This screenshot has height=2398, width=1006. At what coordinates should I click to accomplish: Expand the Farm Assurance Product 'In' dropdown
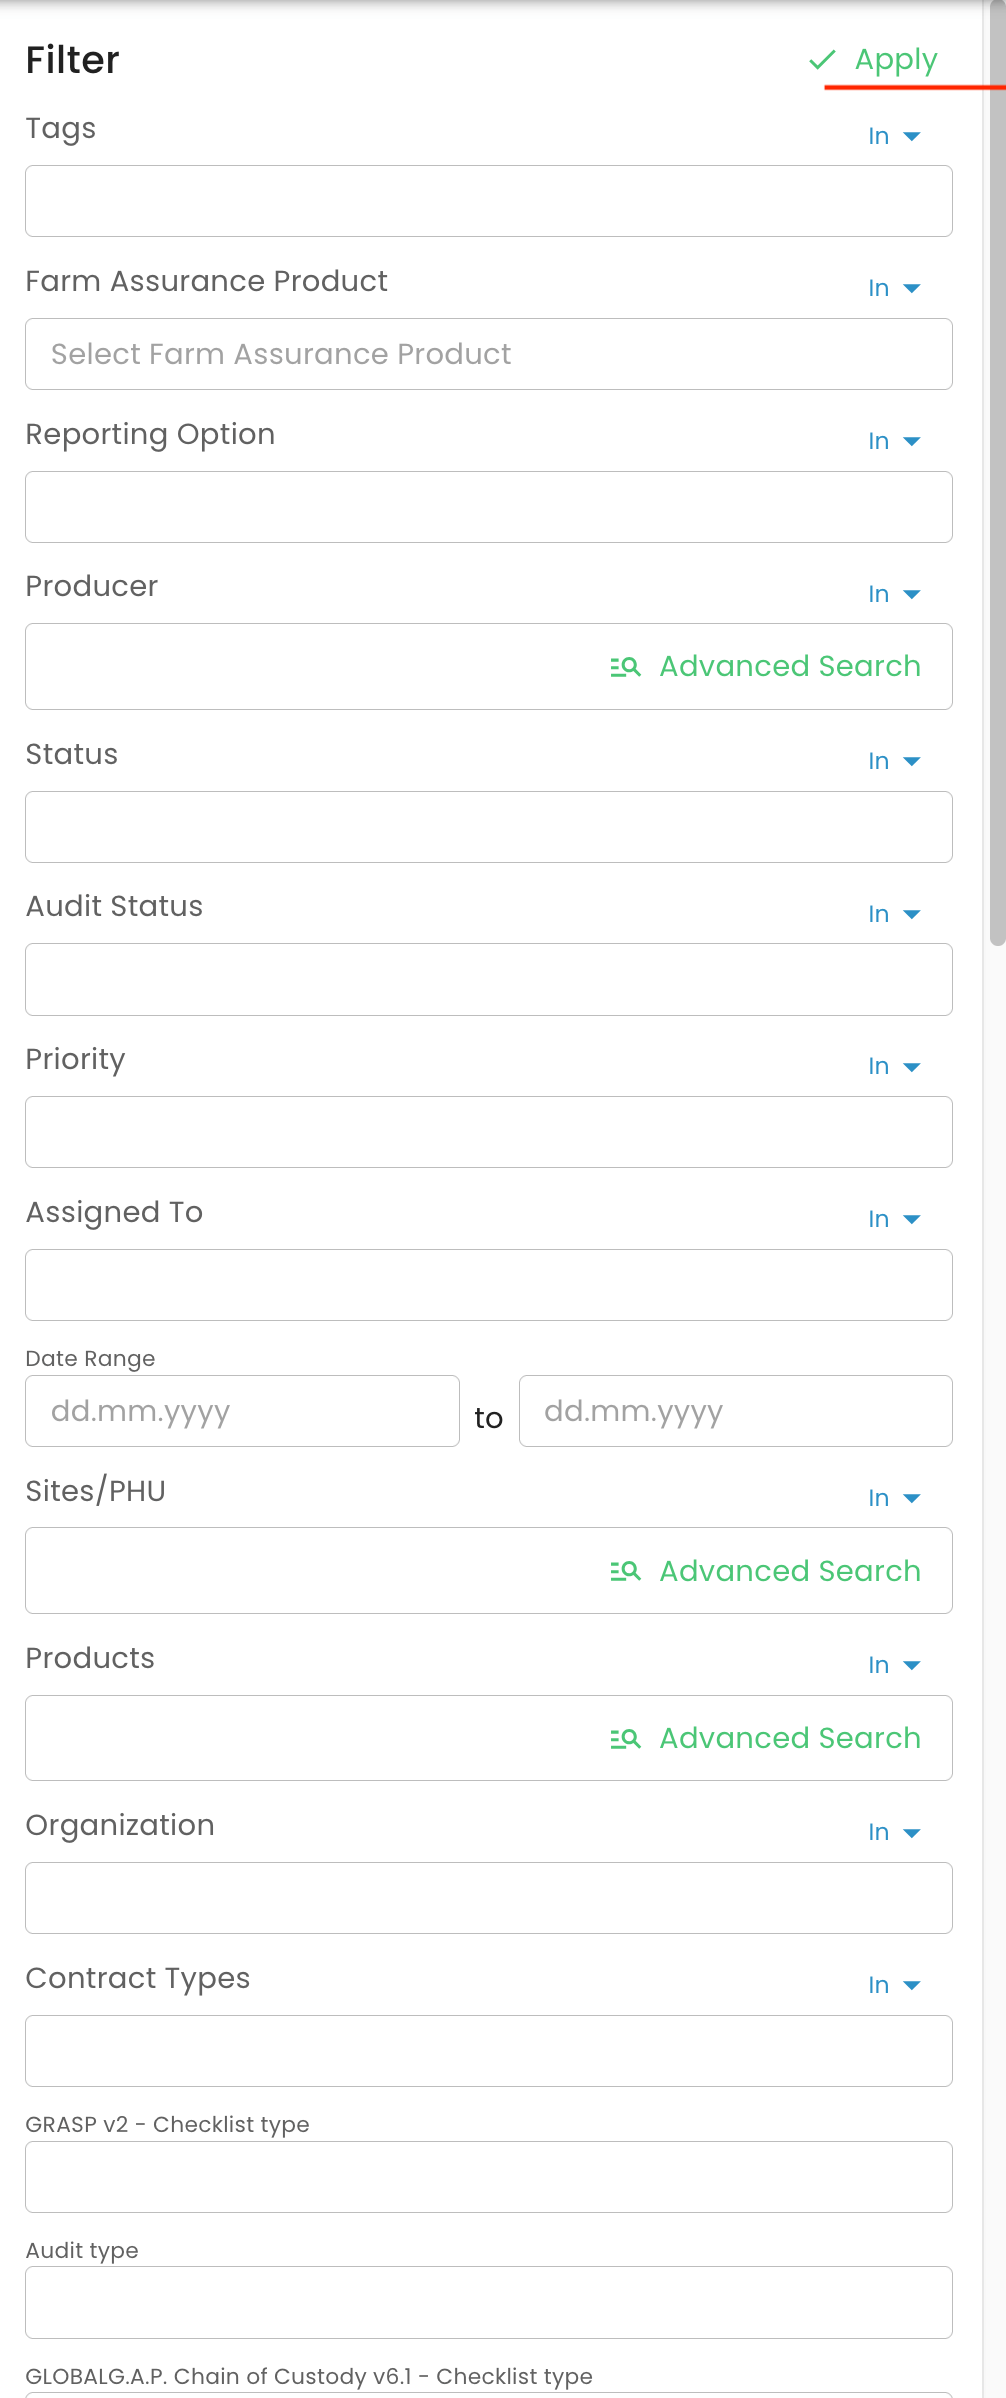[894, 288]
